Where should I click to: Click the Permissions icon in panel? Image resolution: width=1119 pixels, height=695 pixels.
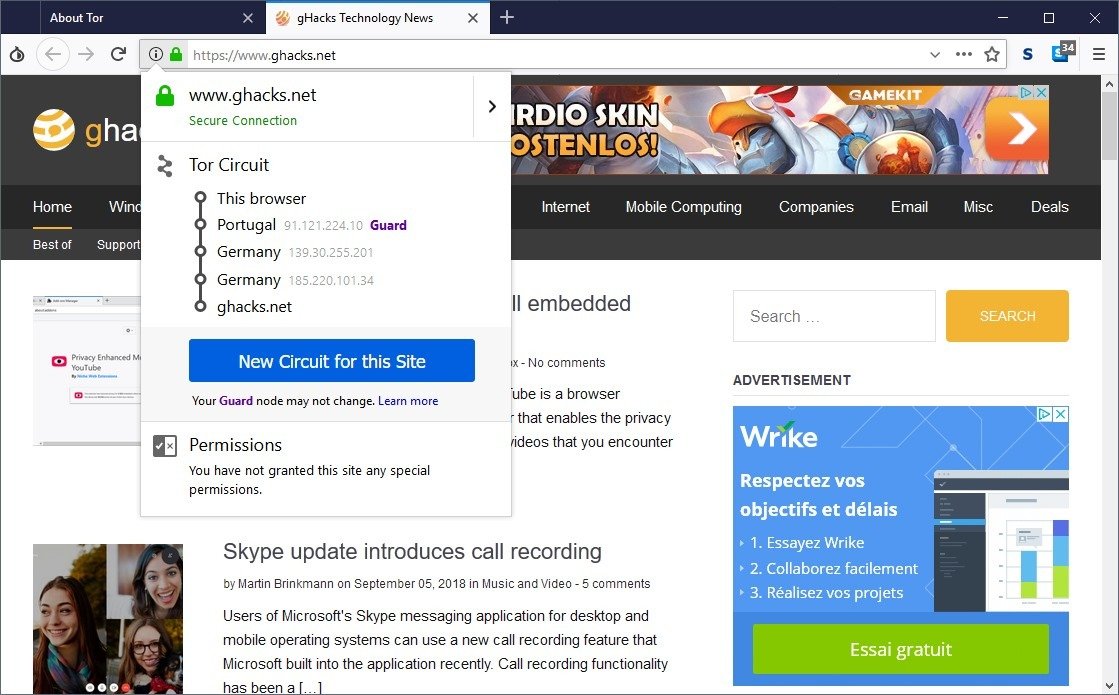pyautogui.click(x=165, y=447)
